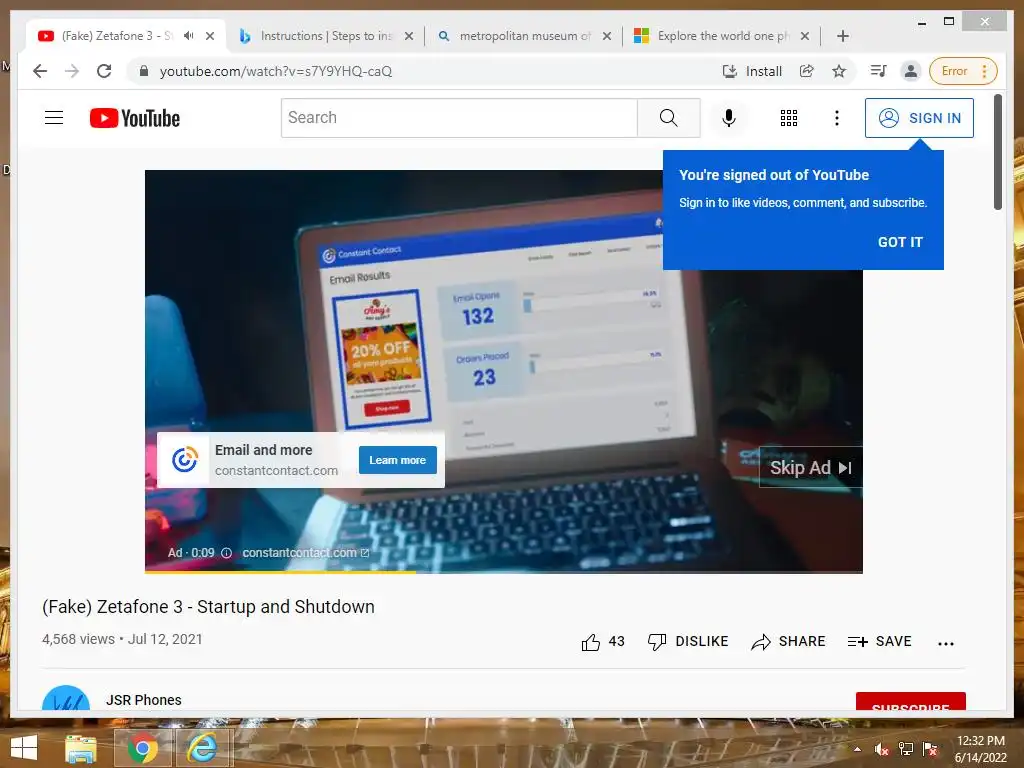Image resolution: width=1024 pixels, height=768 pixels.
Task: Open a new browser tab
Action: pos(843,36)
